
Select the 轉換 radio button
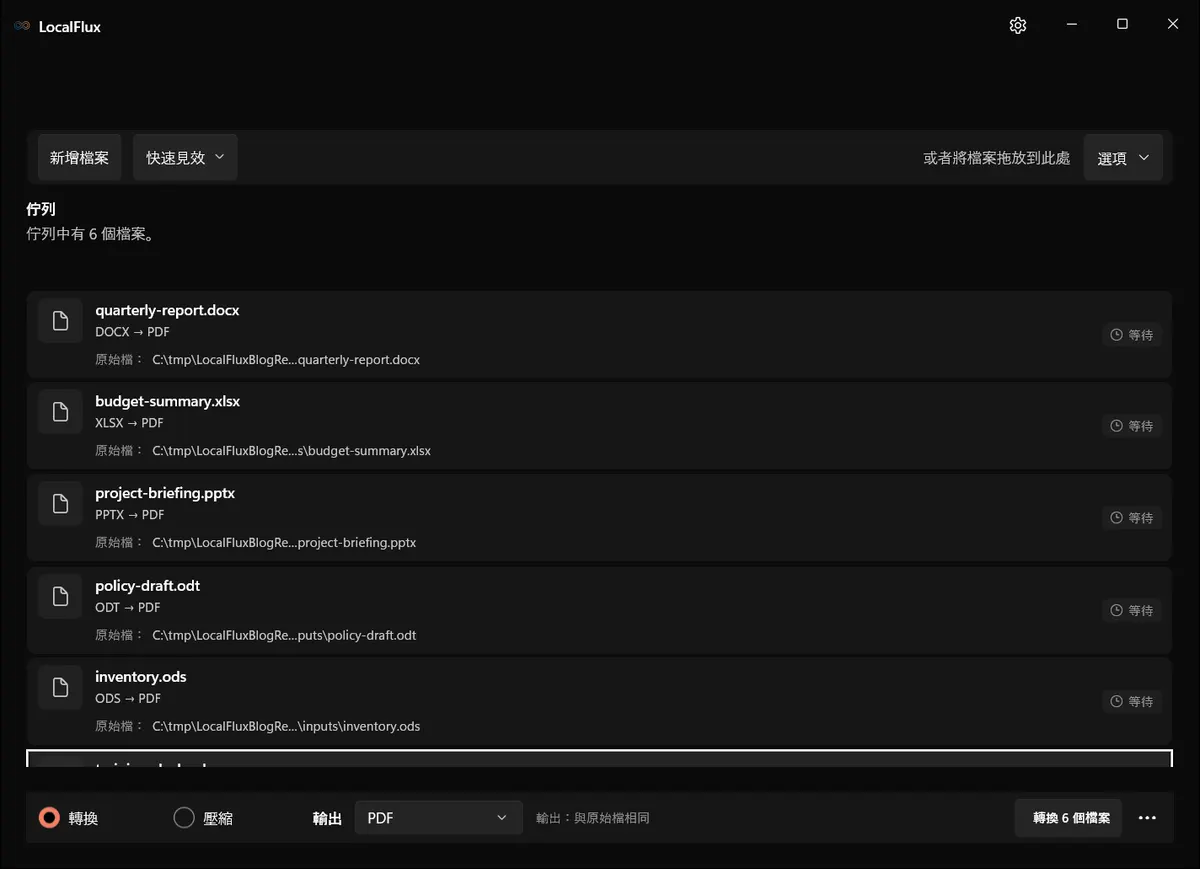pos(49,818)
